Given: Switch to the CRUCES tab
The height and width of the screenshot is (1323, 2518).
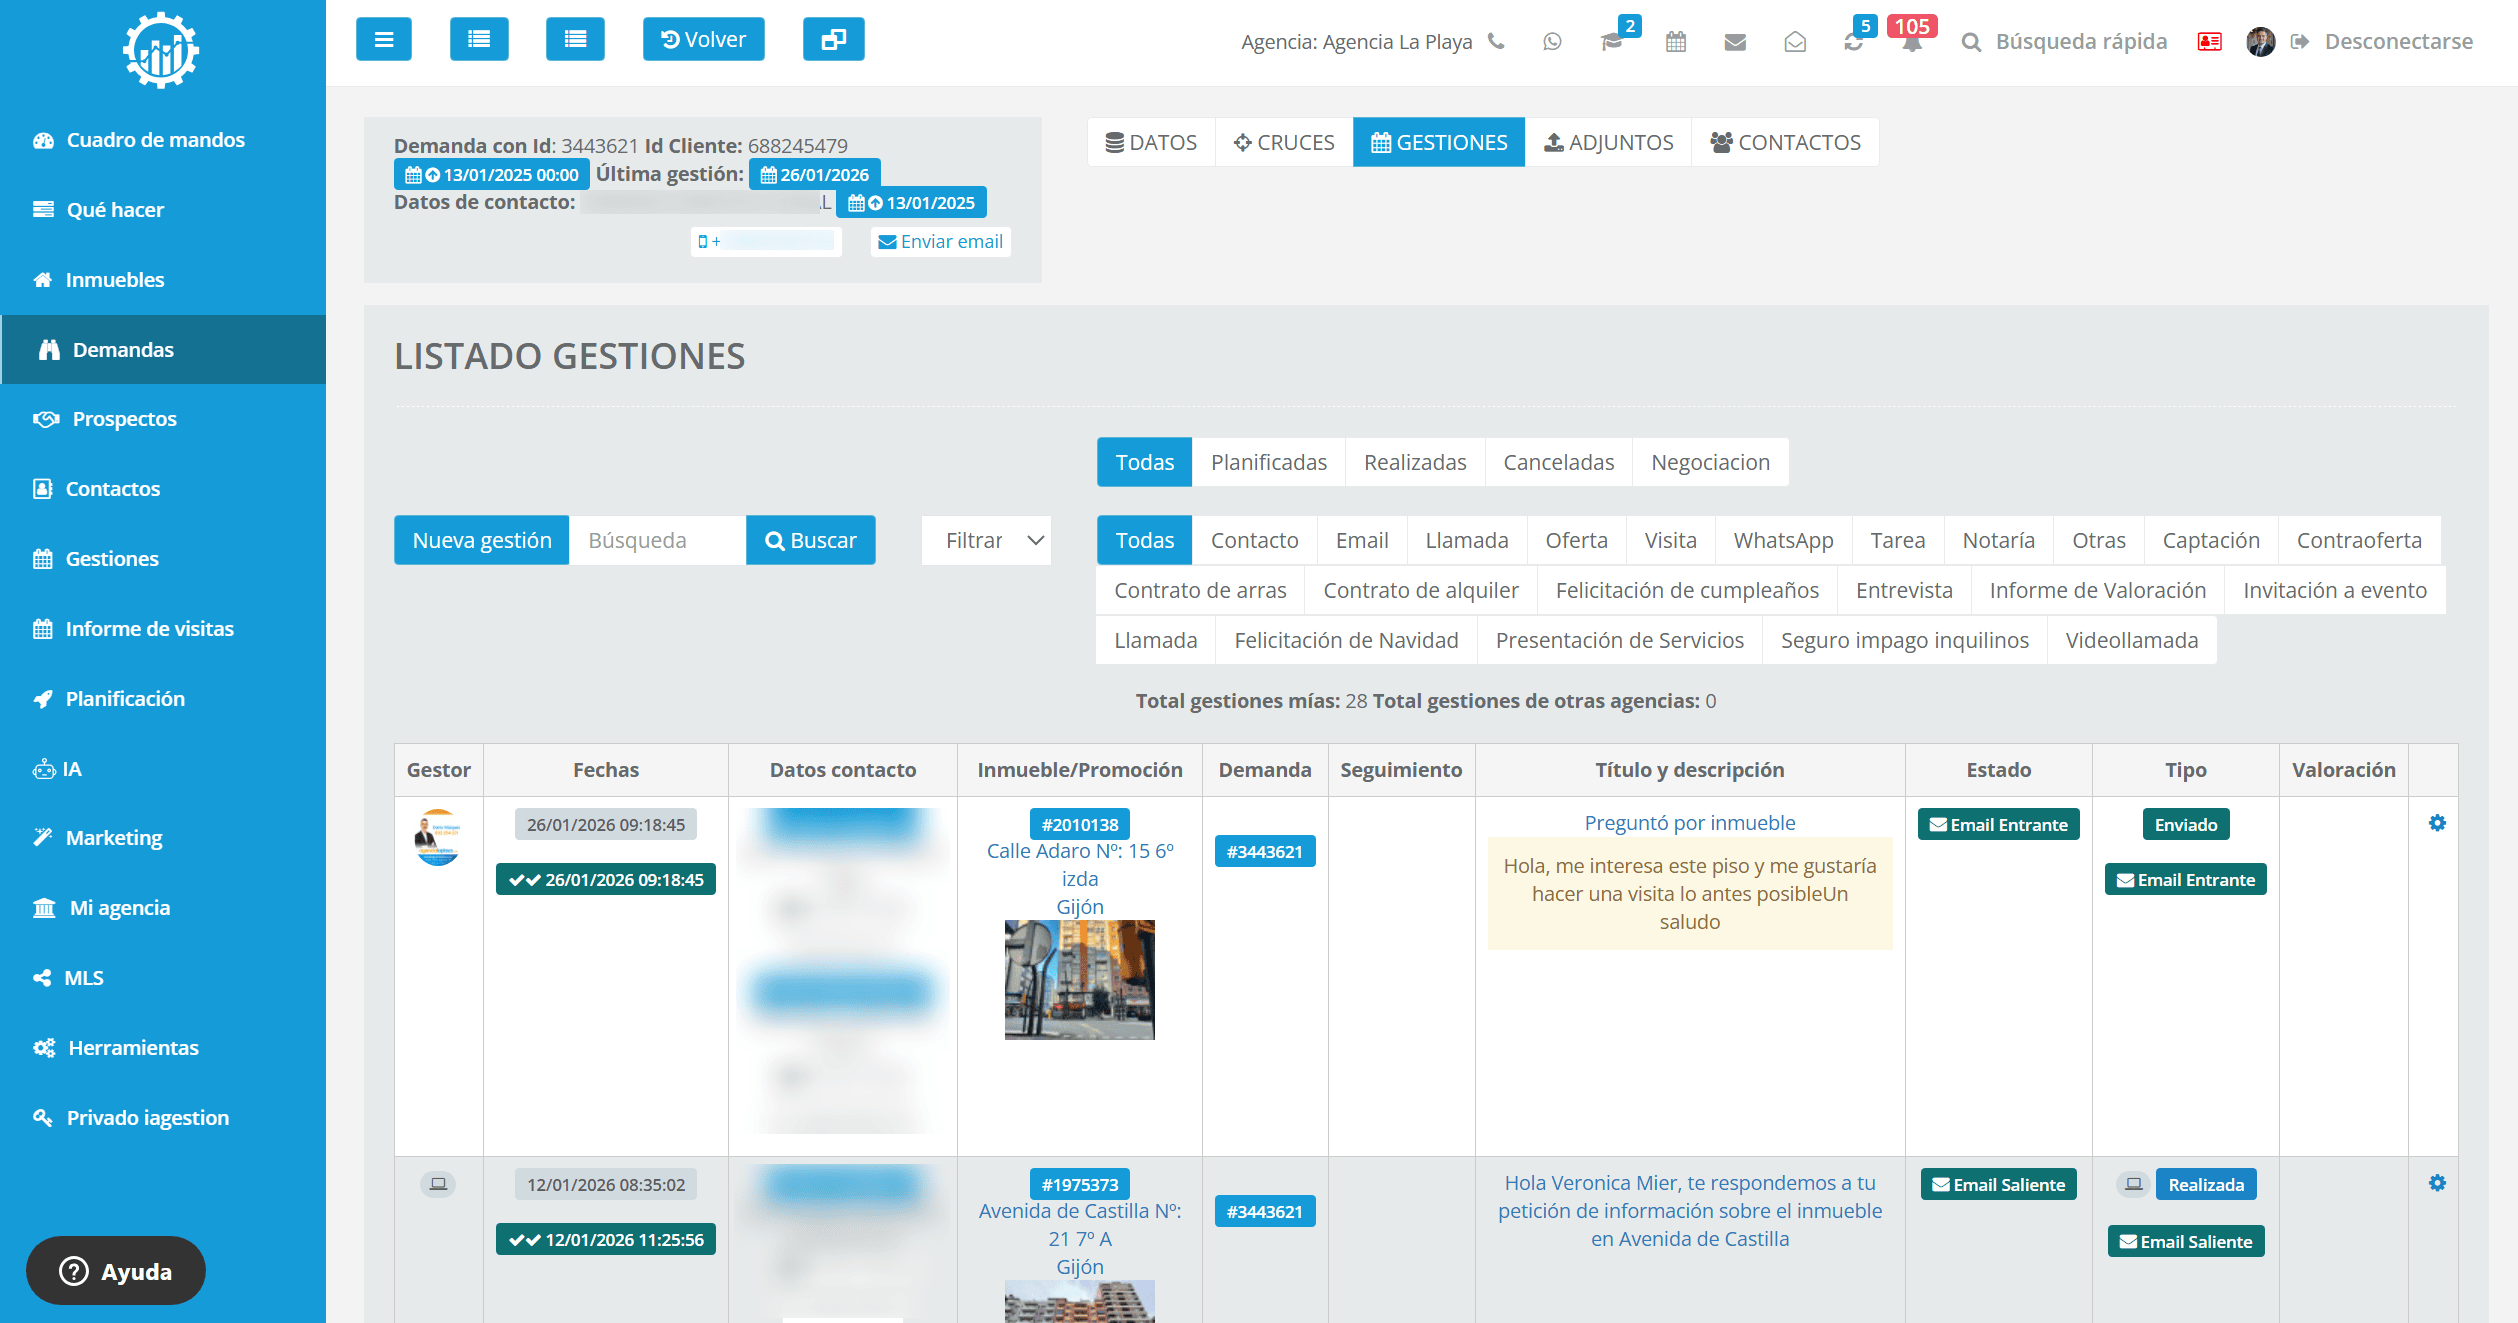Looking at the screenshot, I should tap(1284, 142).
